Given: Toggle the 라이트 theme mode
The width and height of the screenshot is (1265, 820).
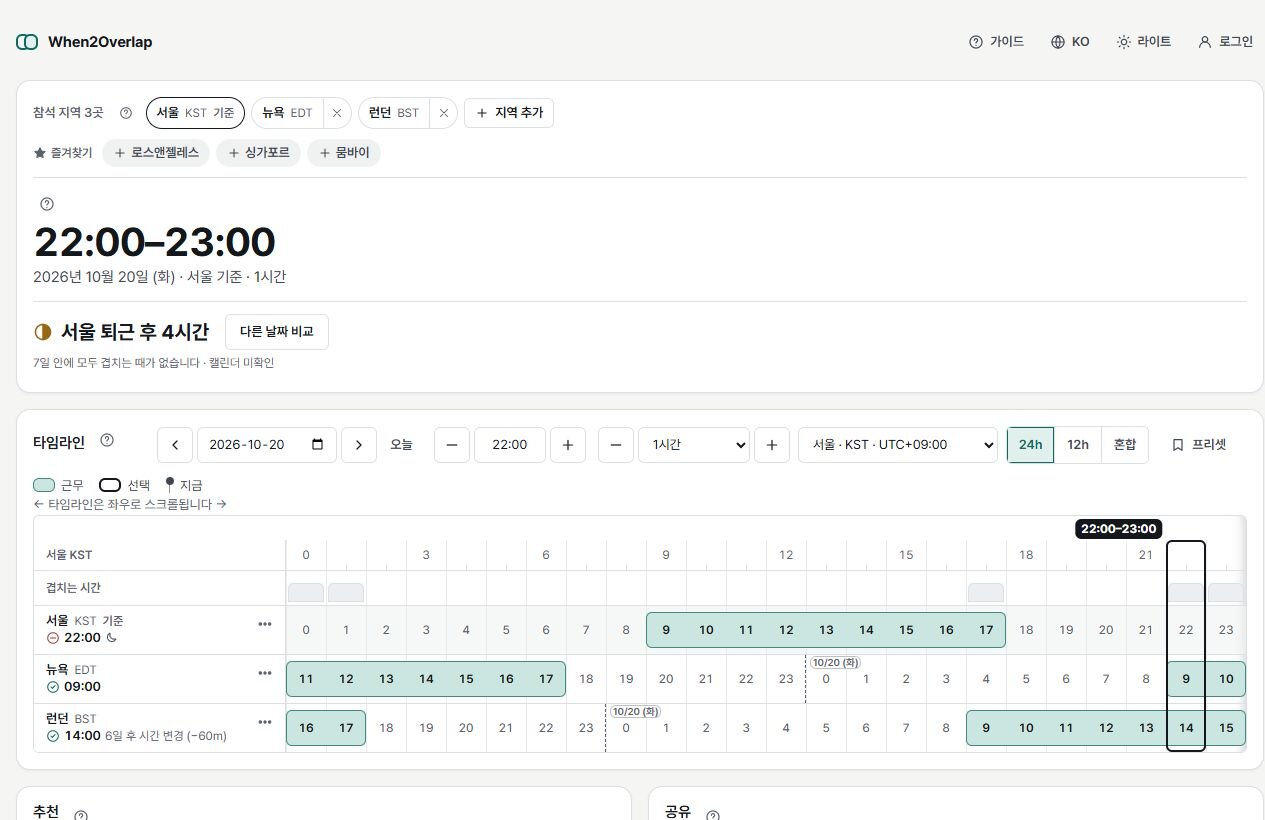Looking at the screenshot, I should [x=1144, y=42].
